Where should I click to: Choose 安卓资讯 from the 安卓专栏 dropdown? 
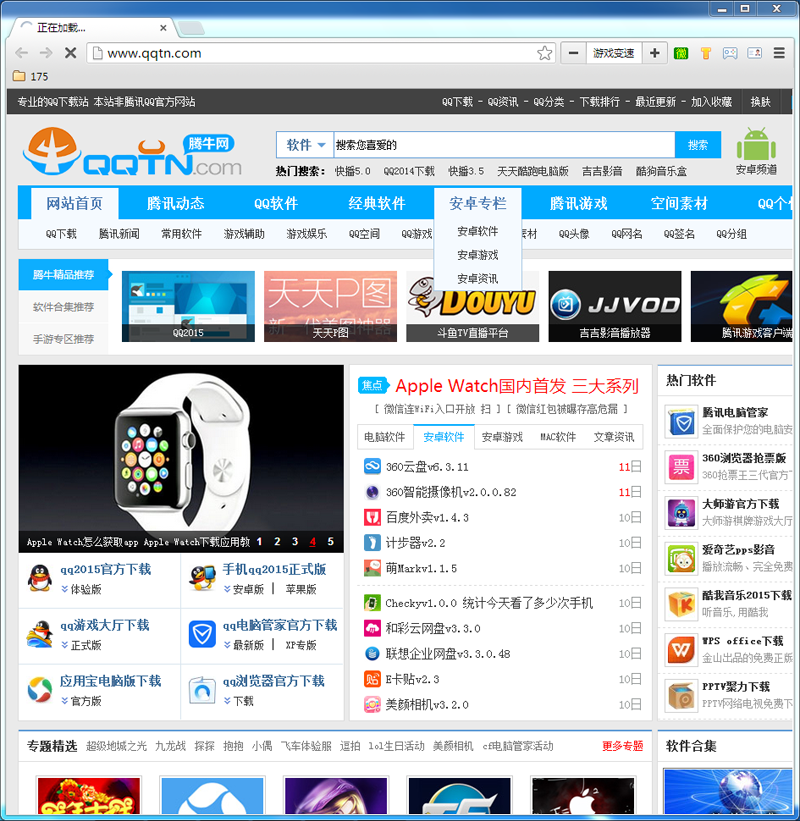point(477,279)
